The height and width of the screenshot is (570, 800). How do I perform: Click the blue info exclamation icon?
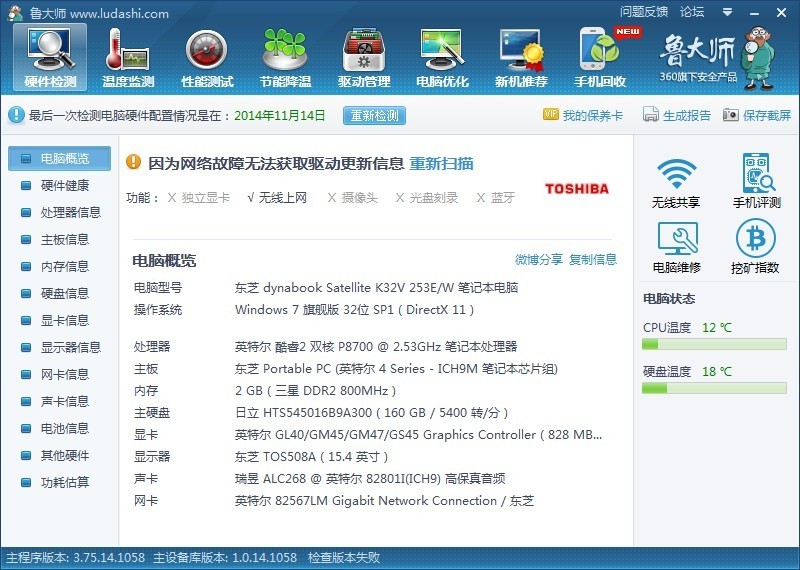point(16,115)
